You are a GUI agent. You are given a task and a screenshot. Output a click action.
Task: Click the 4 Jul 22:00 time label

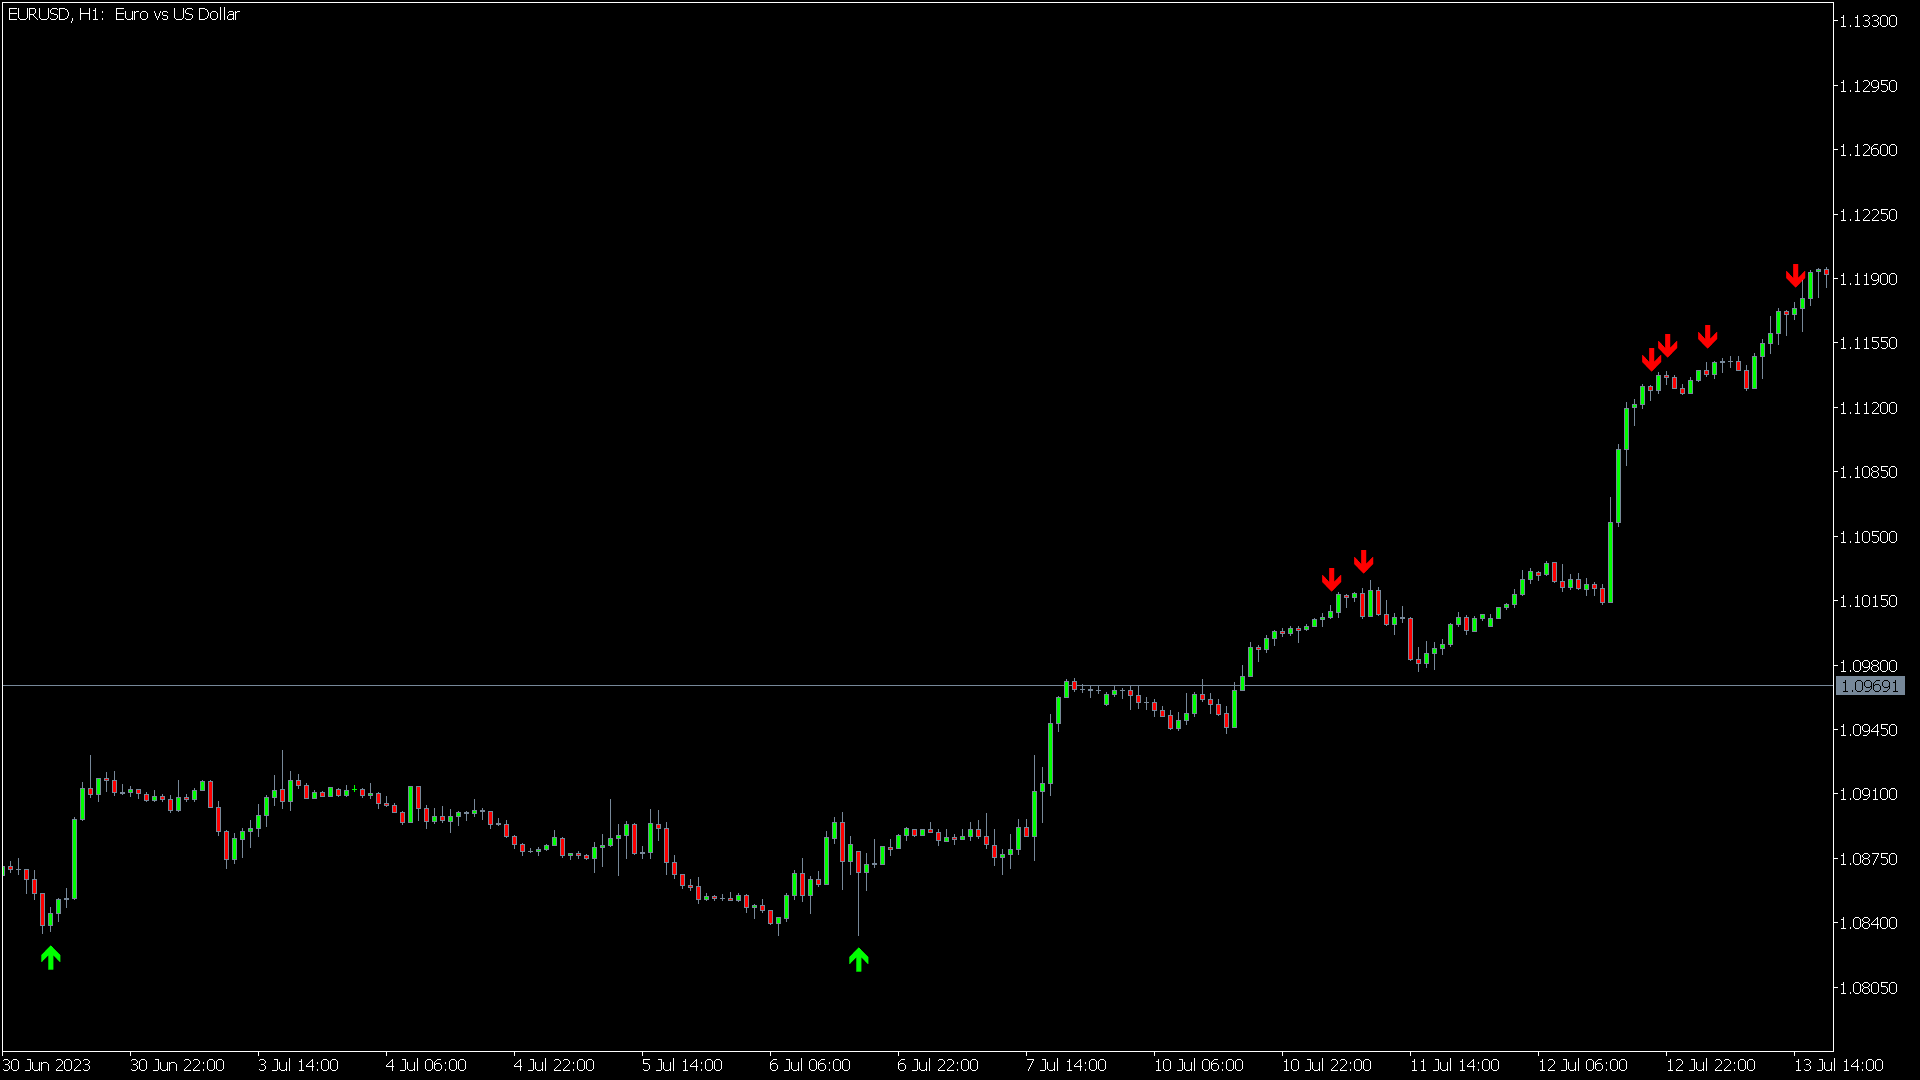(554, 1065)
